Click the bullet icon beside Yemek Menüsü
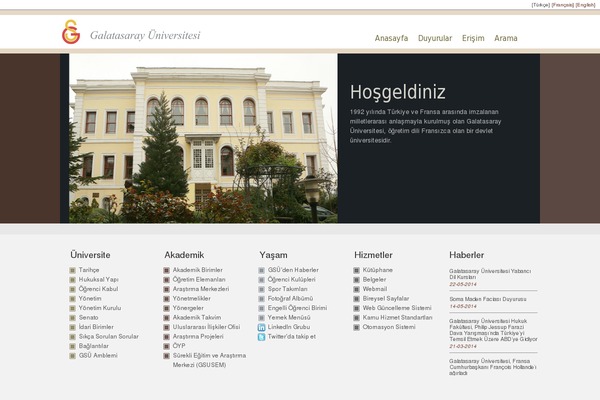The width and height of the screenshot is (600, 400). pos(261,318)
